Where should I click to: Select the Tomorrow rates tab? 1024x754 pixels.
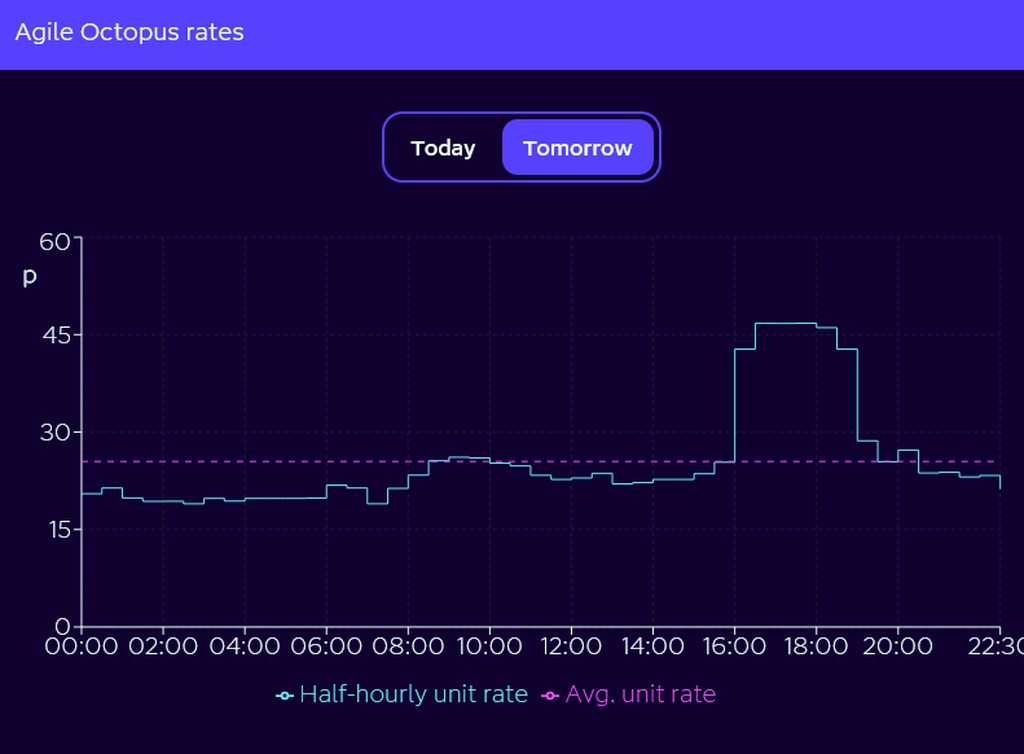pyautogui.click(x=577, y=148)
